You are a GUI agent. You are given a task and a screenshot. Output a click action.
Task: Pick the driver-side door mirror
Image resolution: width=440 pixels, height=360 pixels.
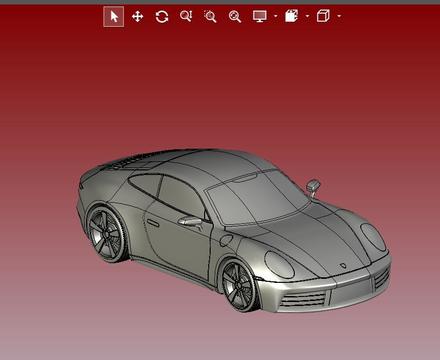pos(191,221)
